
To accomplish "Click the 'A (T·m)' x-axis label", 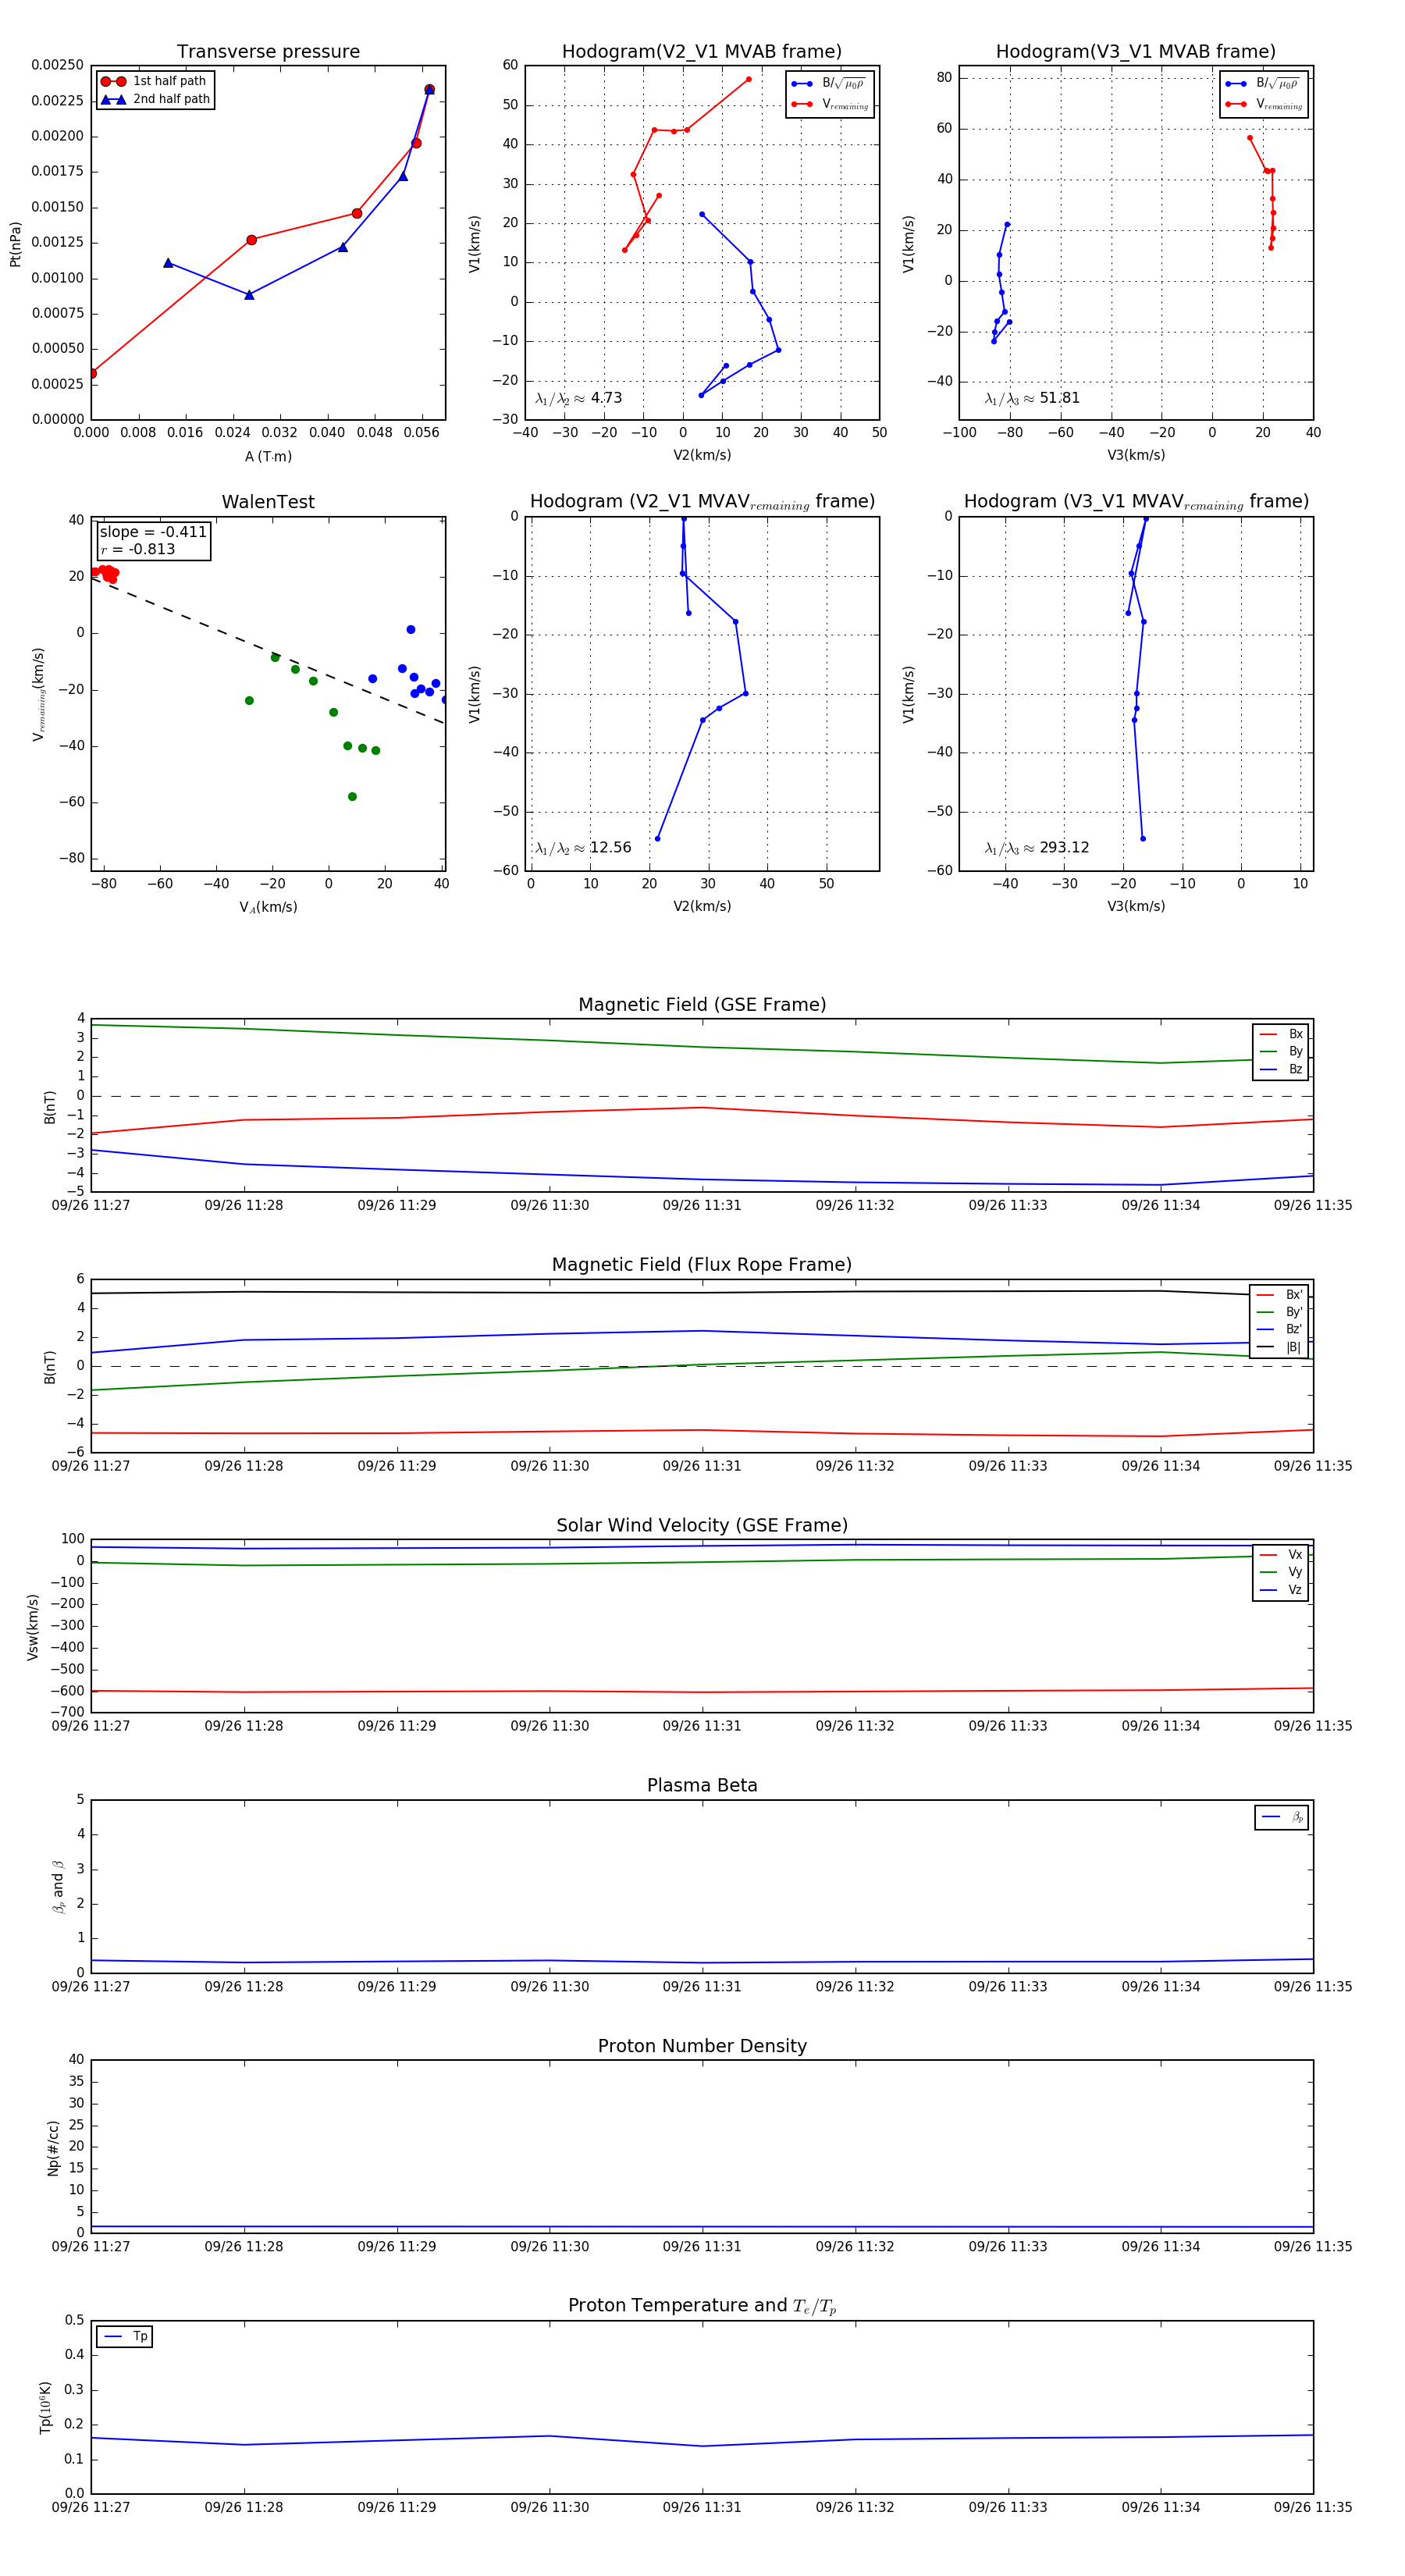I will coord(268,457).
